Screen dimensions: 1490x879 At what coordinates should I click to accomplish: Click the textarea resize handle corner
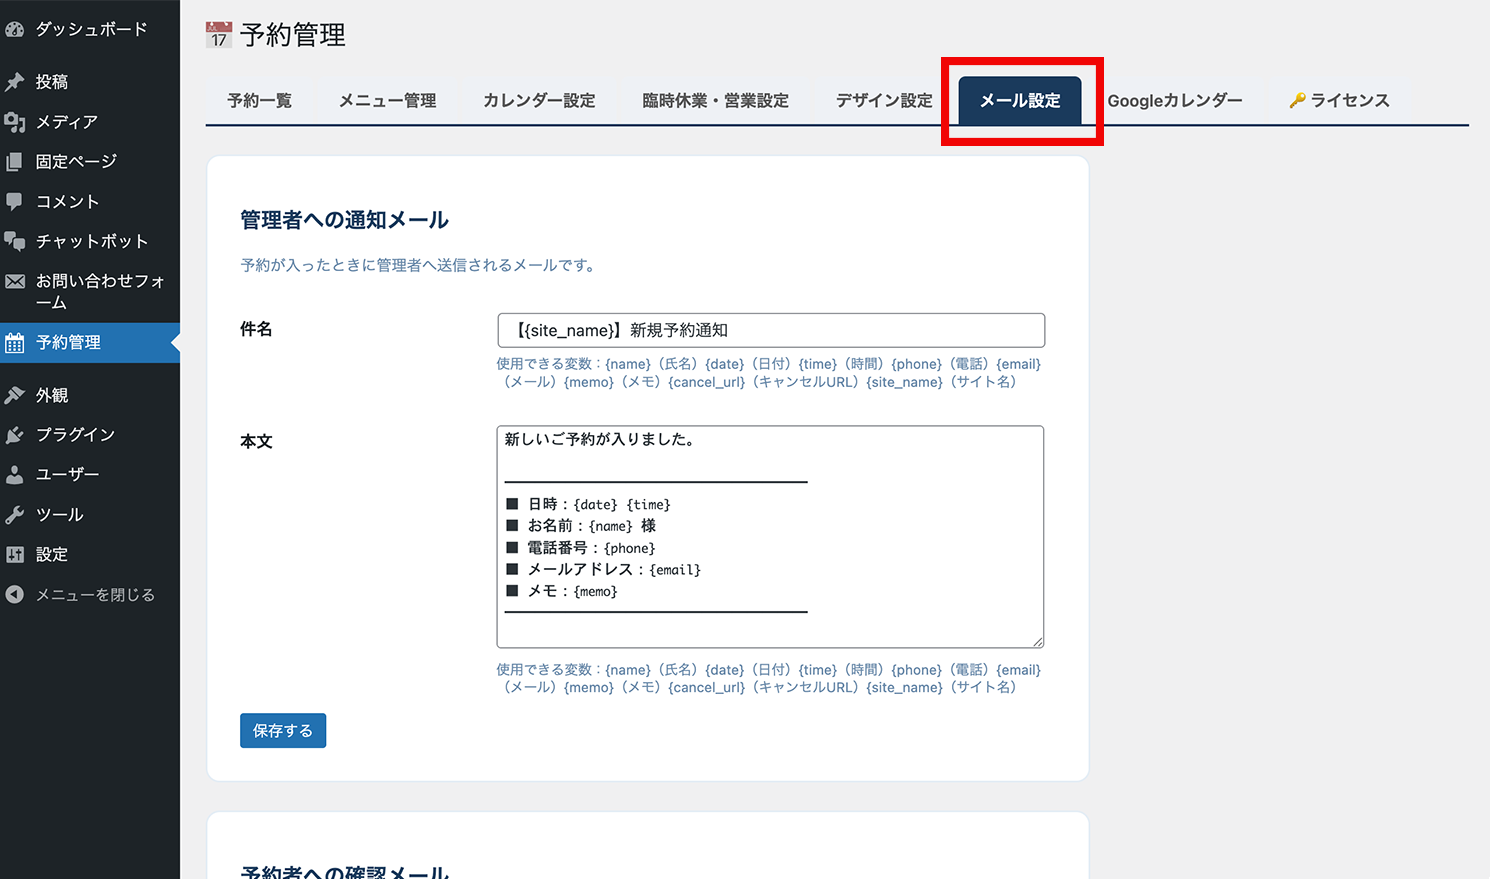(x=1038, y=642)
